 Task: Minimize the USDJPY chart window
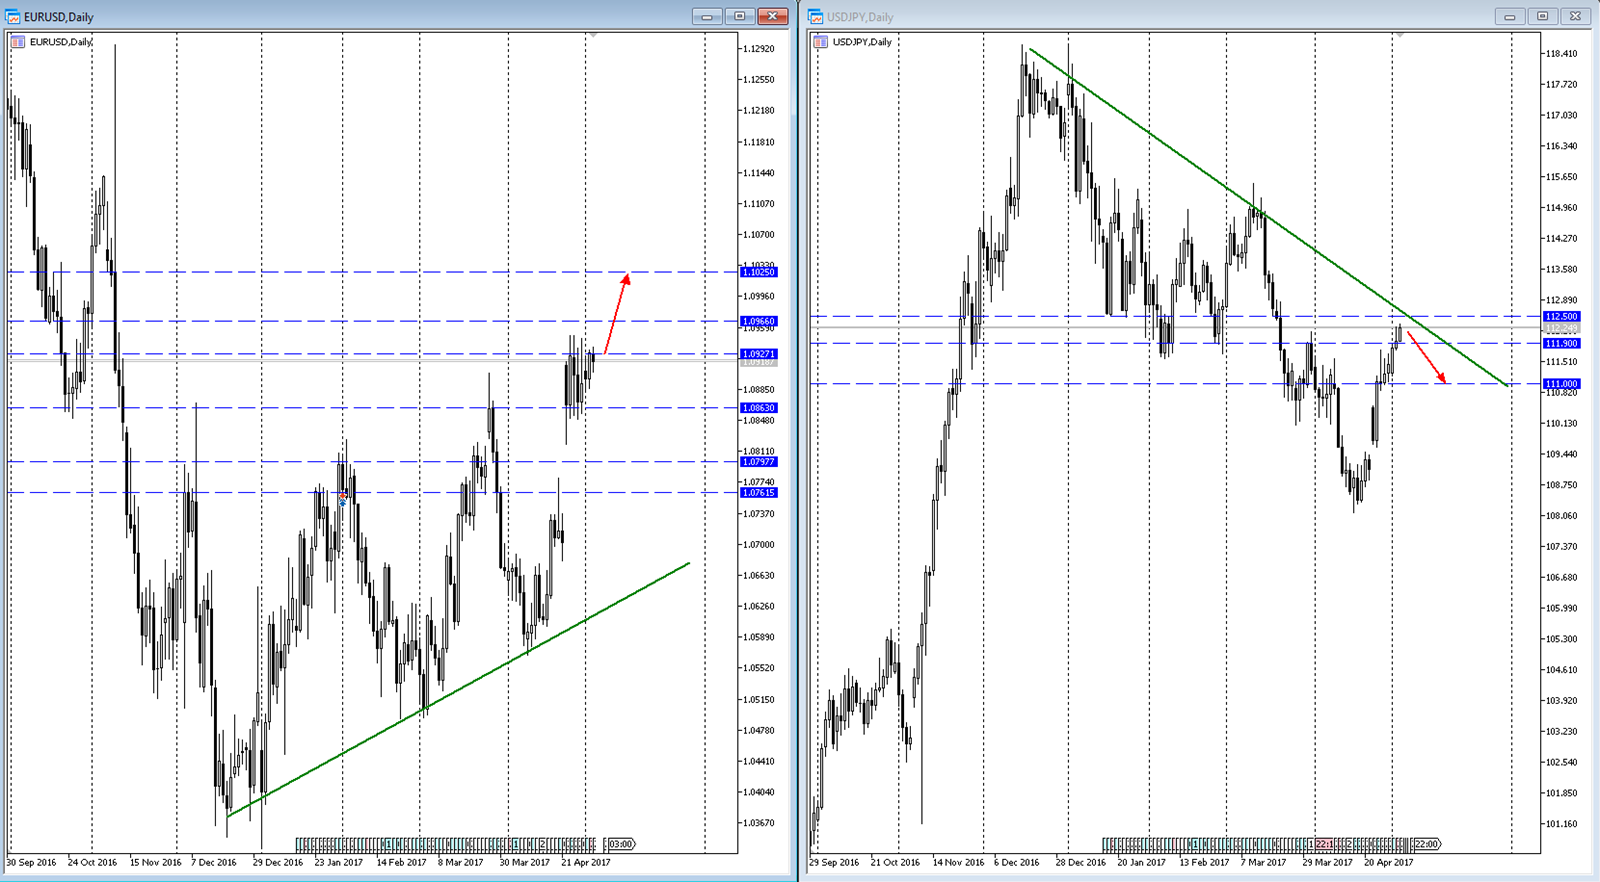tap(1509, 16)
